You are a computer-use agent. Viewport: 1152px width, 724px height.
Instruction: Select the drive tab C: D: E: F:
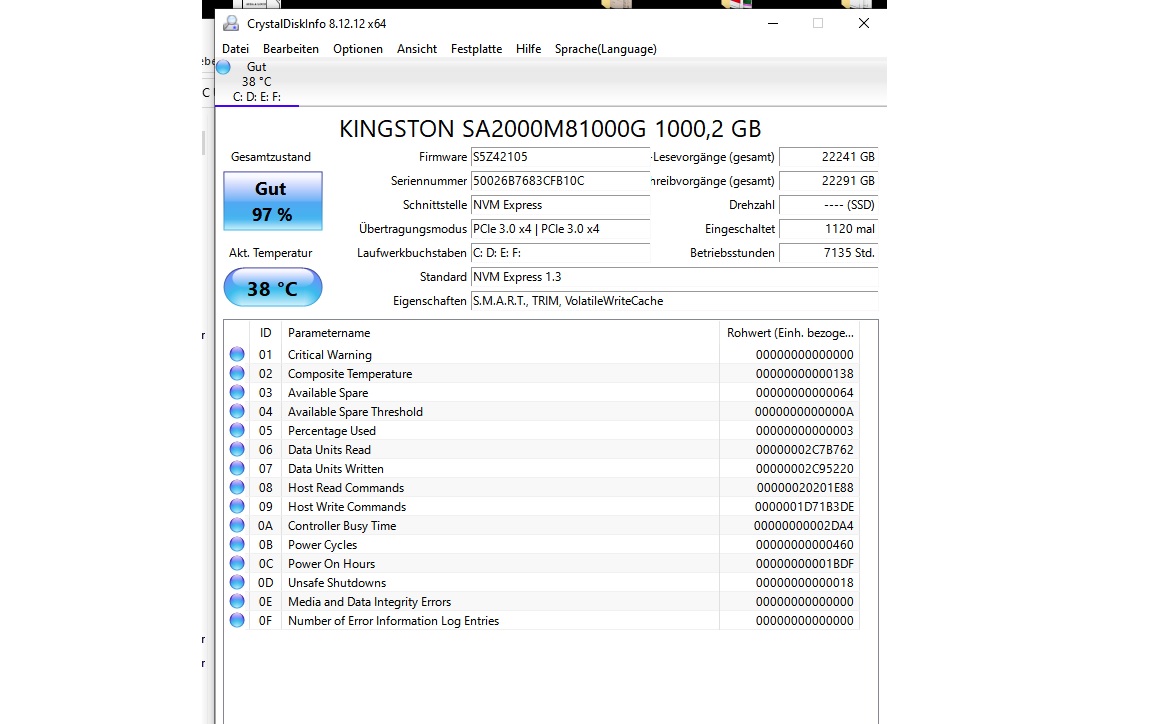pyautogui.click(x=257, y=82)
